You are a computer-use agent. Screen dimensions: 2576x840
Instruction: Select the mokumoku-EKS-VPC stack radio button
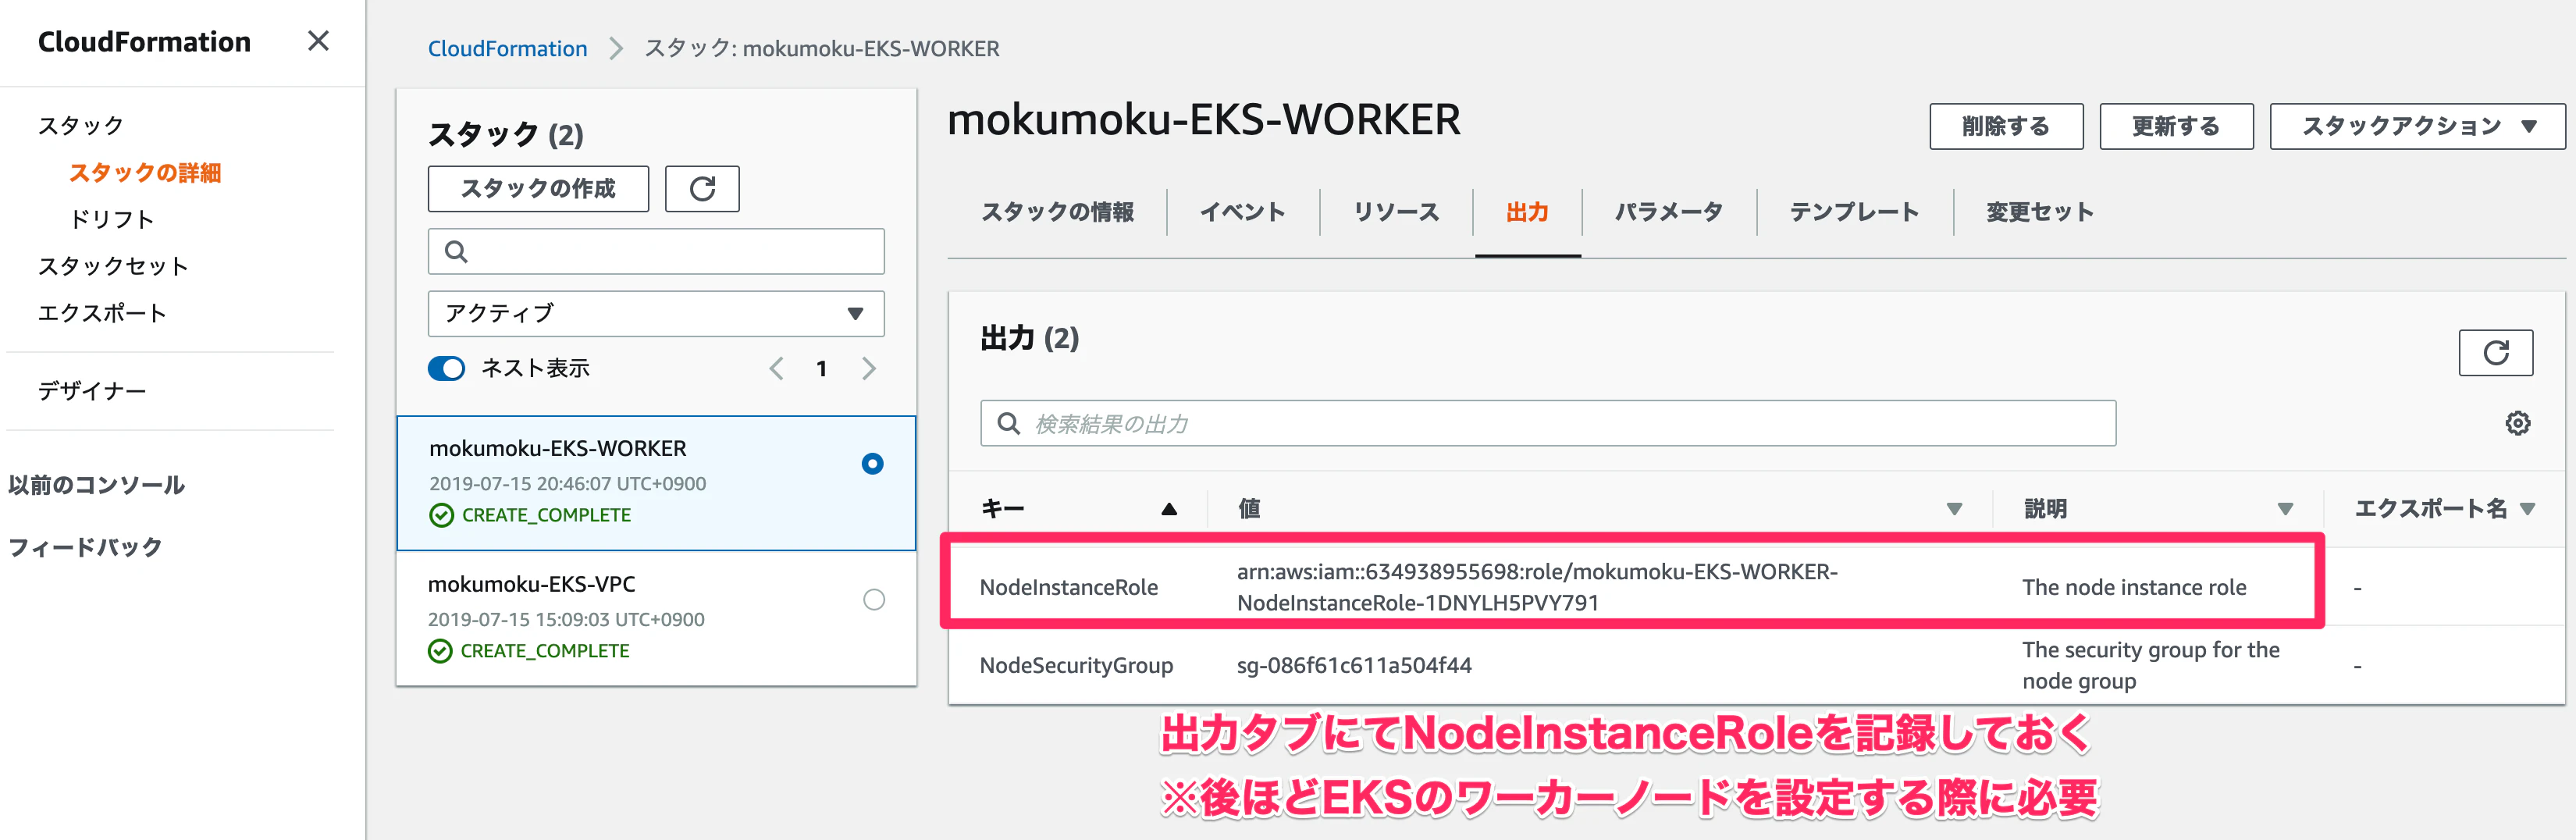tap(873, 600)
